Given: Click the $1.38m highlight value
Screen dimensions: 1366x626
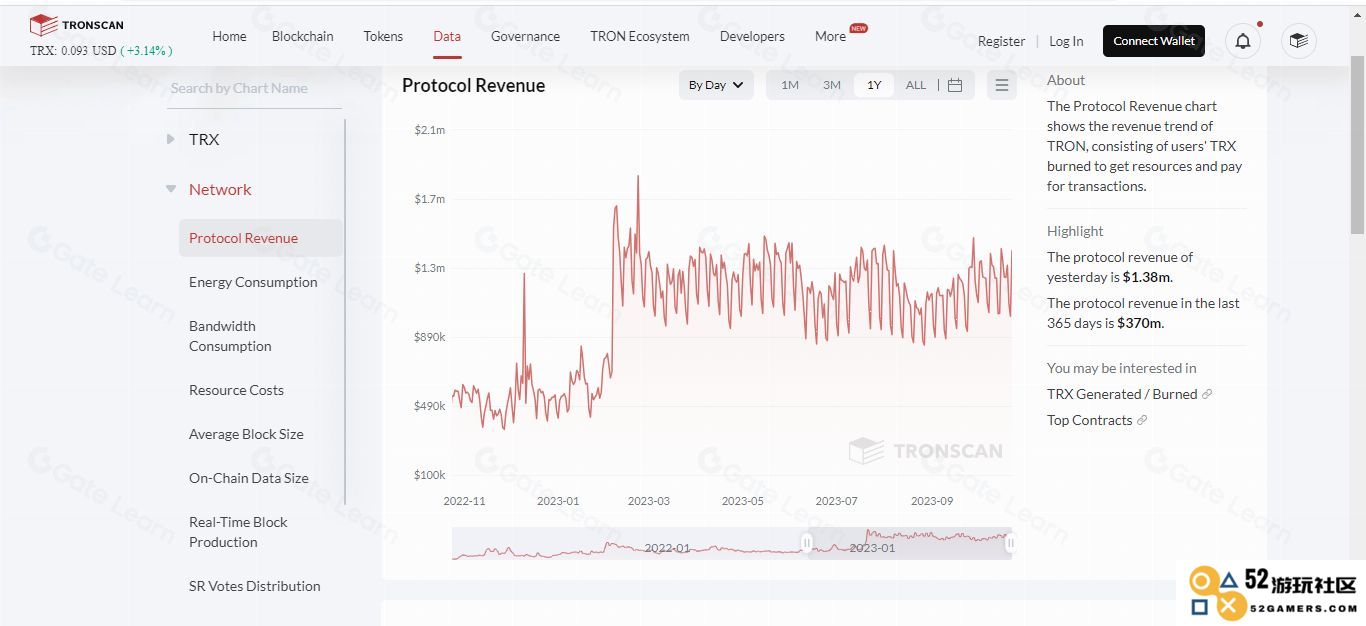Looking at the screenshot, I should [x=1146, y=277].
